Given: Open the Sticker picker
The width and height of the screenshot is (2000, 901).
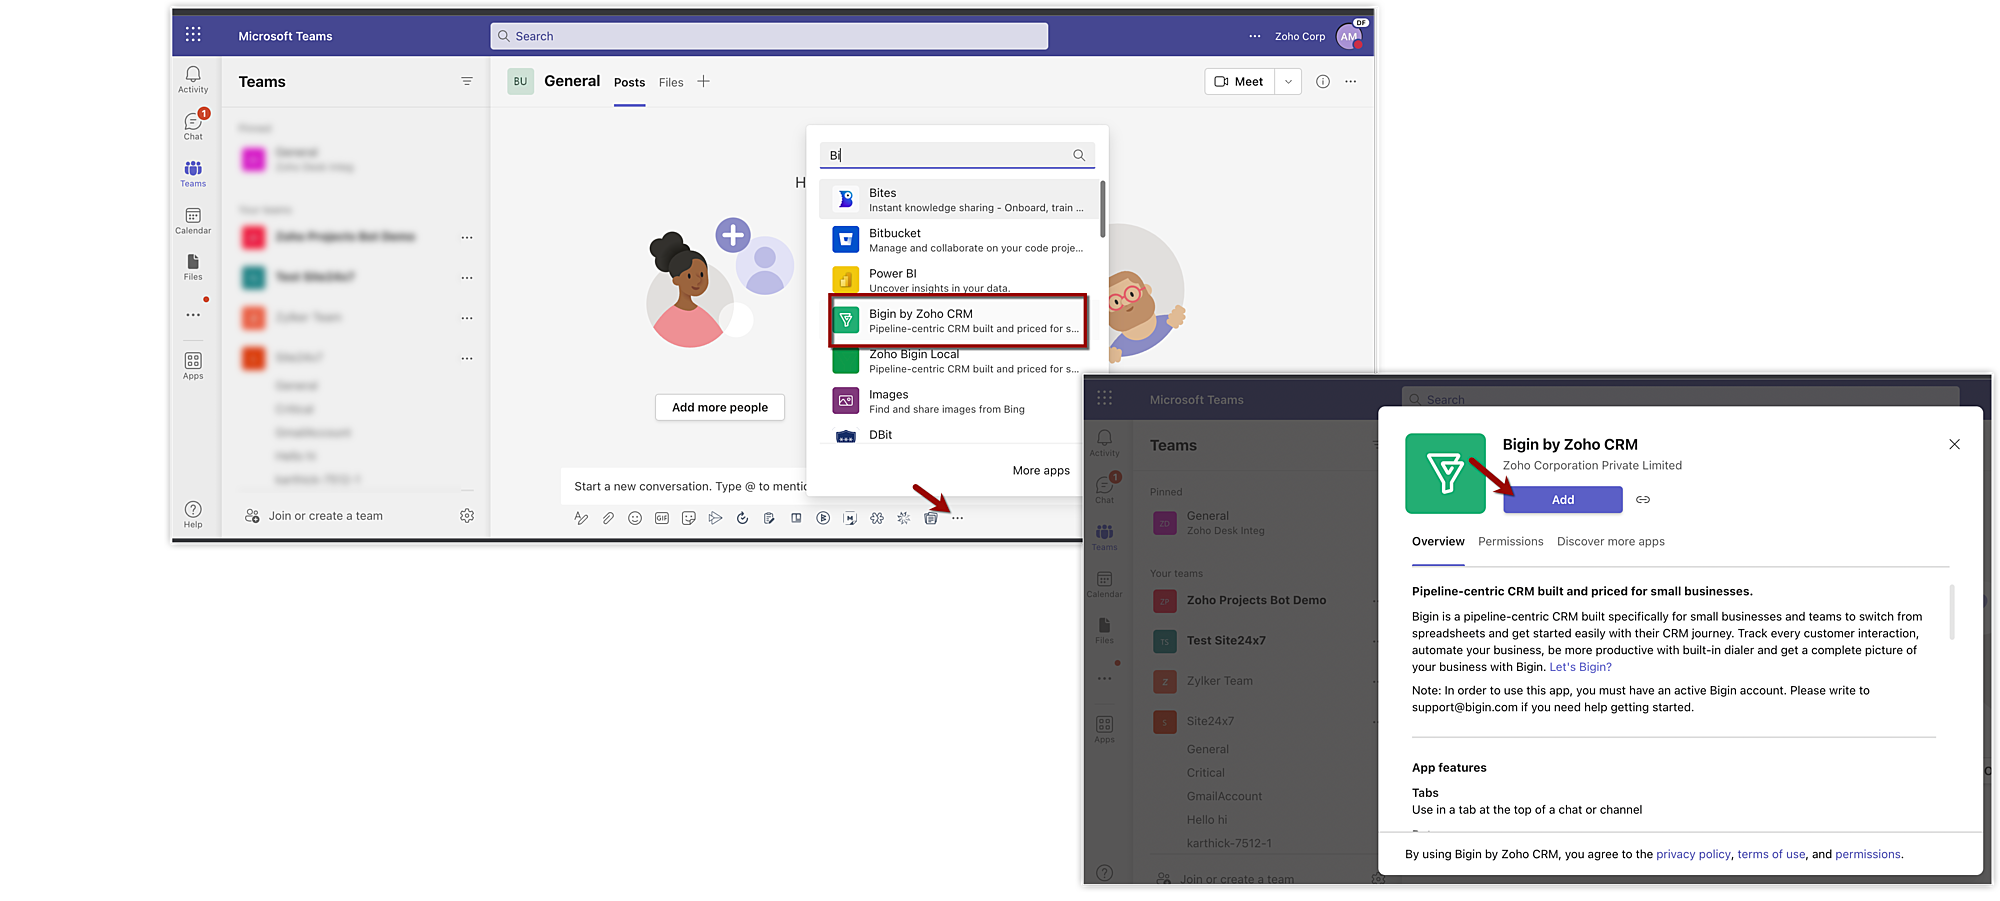Looking at the screenshot, I should (689, 518).
